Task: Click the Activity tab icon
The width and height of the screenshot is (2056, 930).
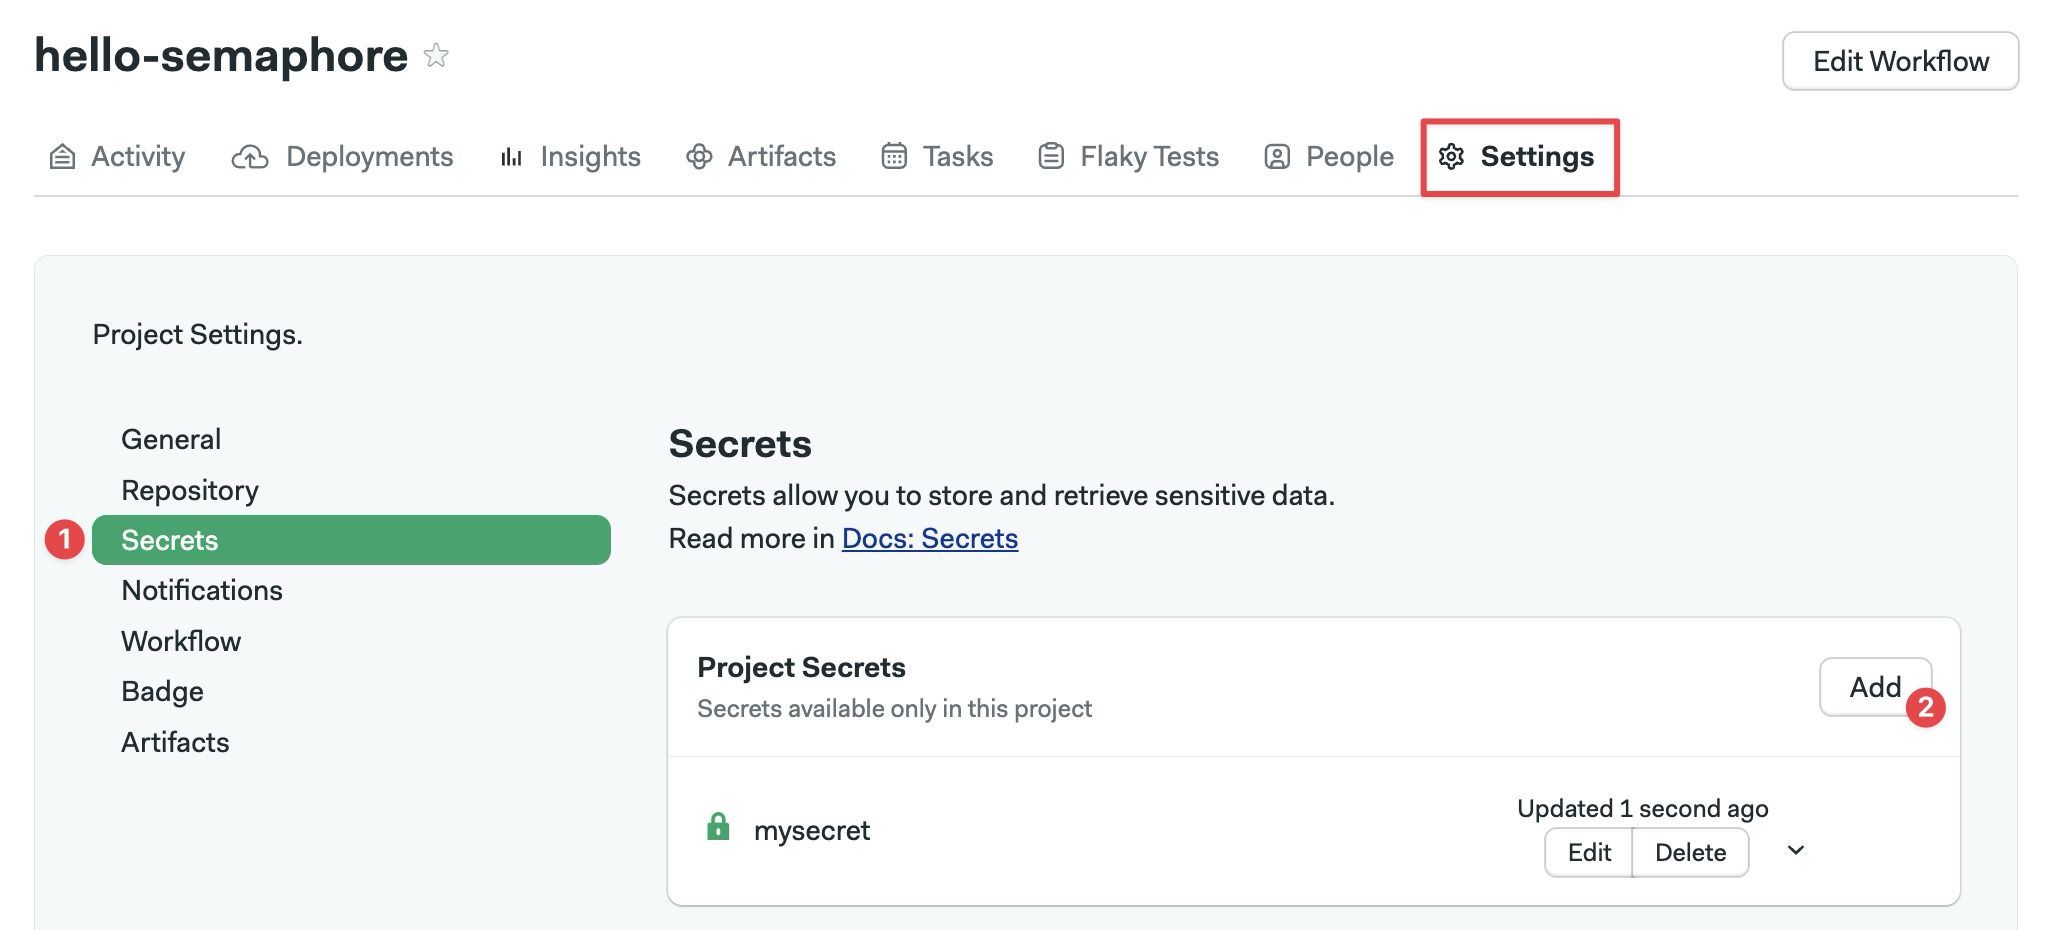Action: (x=62, y=157)
